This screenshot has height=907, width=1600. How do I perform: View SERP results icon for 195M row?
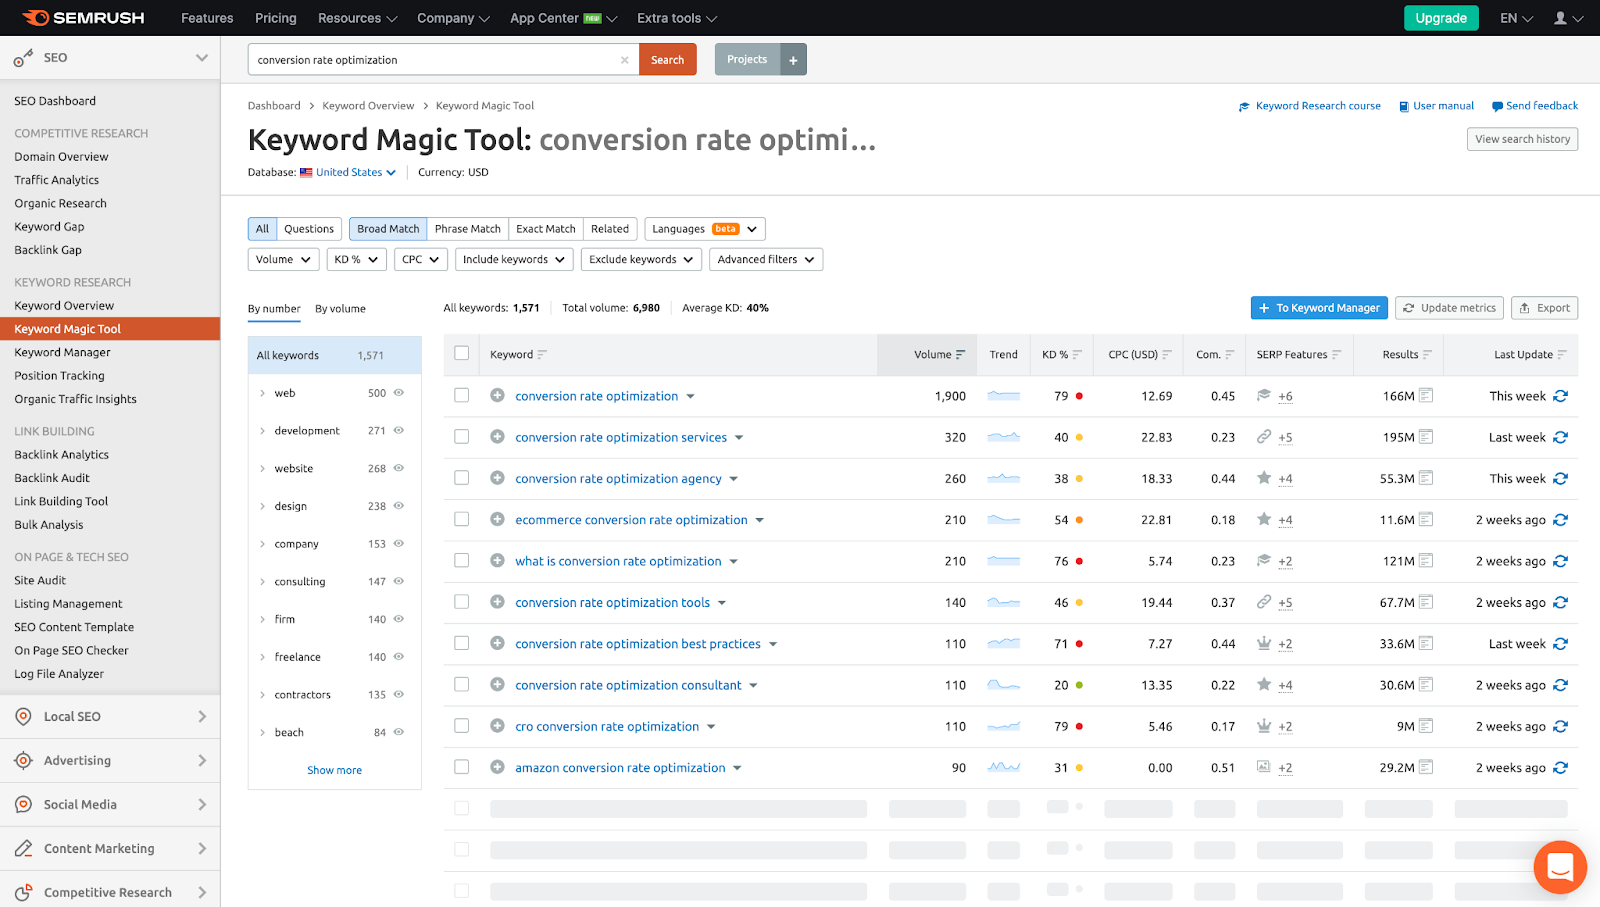click(1426, 437)
